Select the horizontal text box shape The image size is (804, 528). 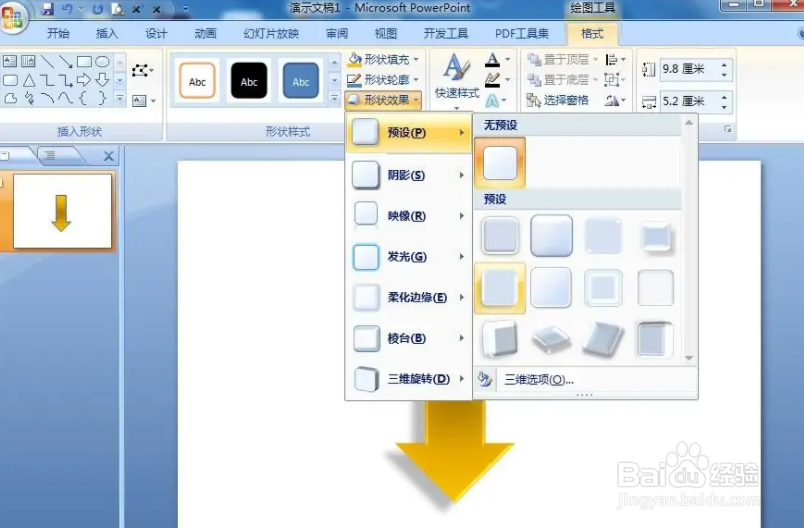[x=10, y=62]
